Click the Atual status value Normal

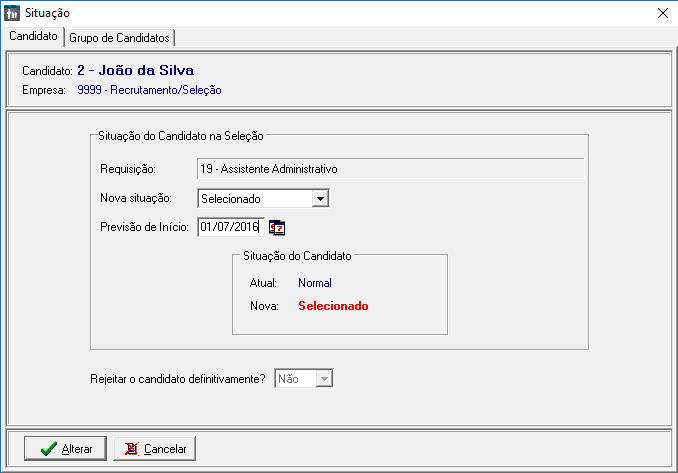(x=314, y=283)
